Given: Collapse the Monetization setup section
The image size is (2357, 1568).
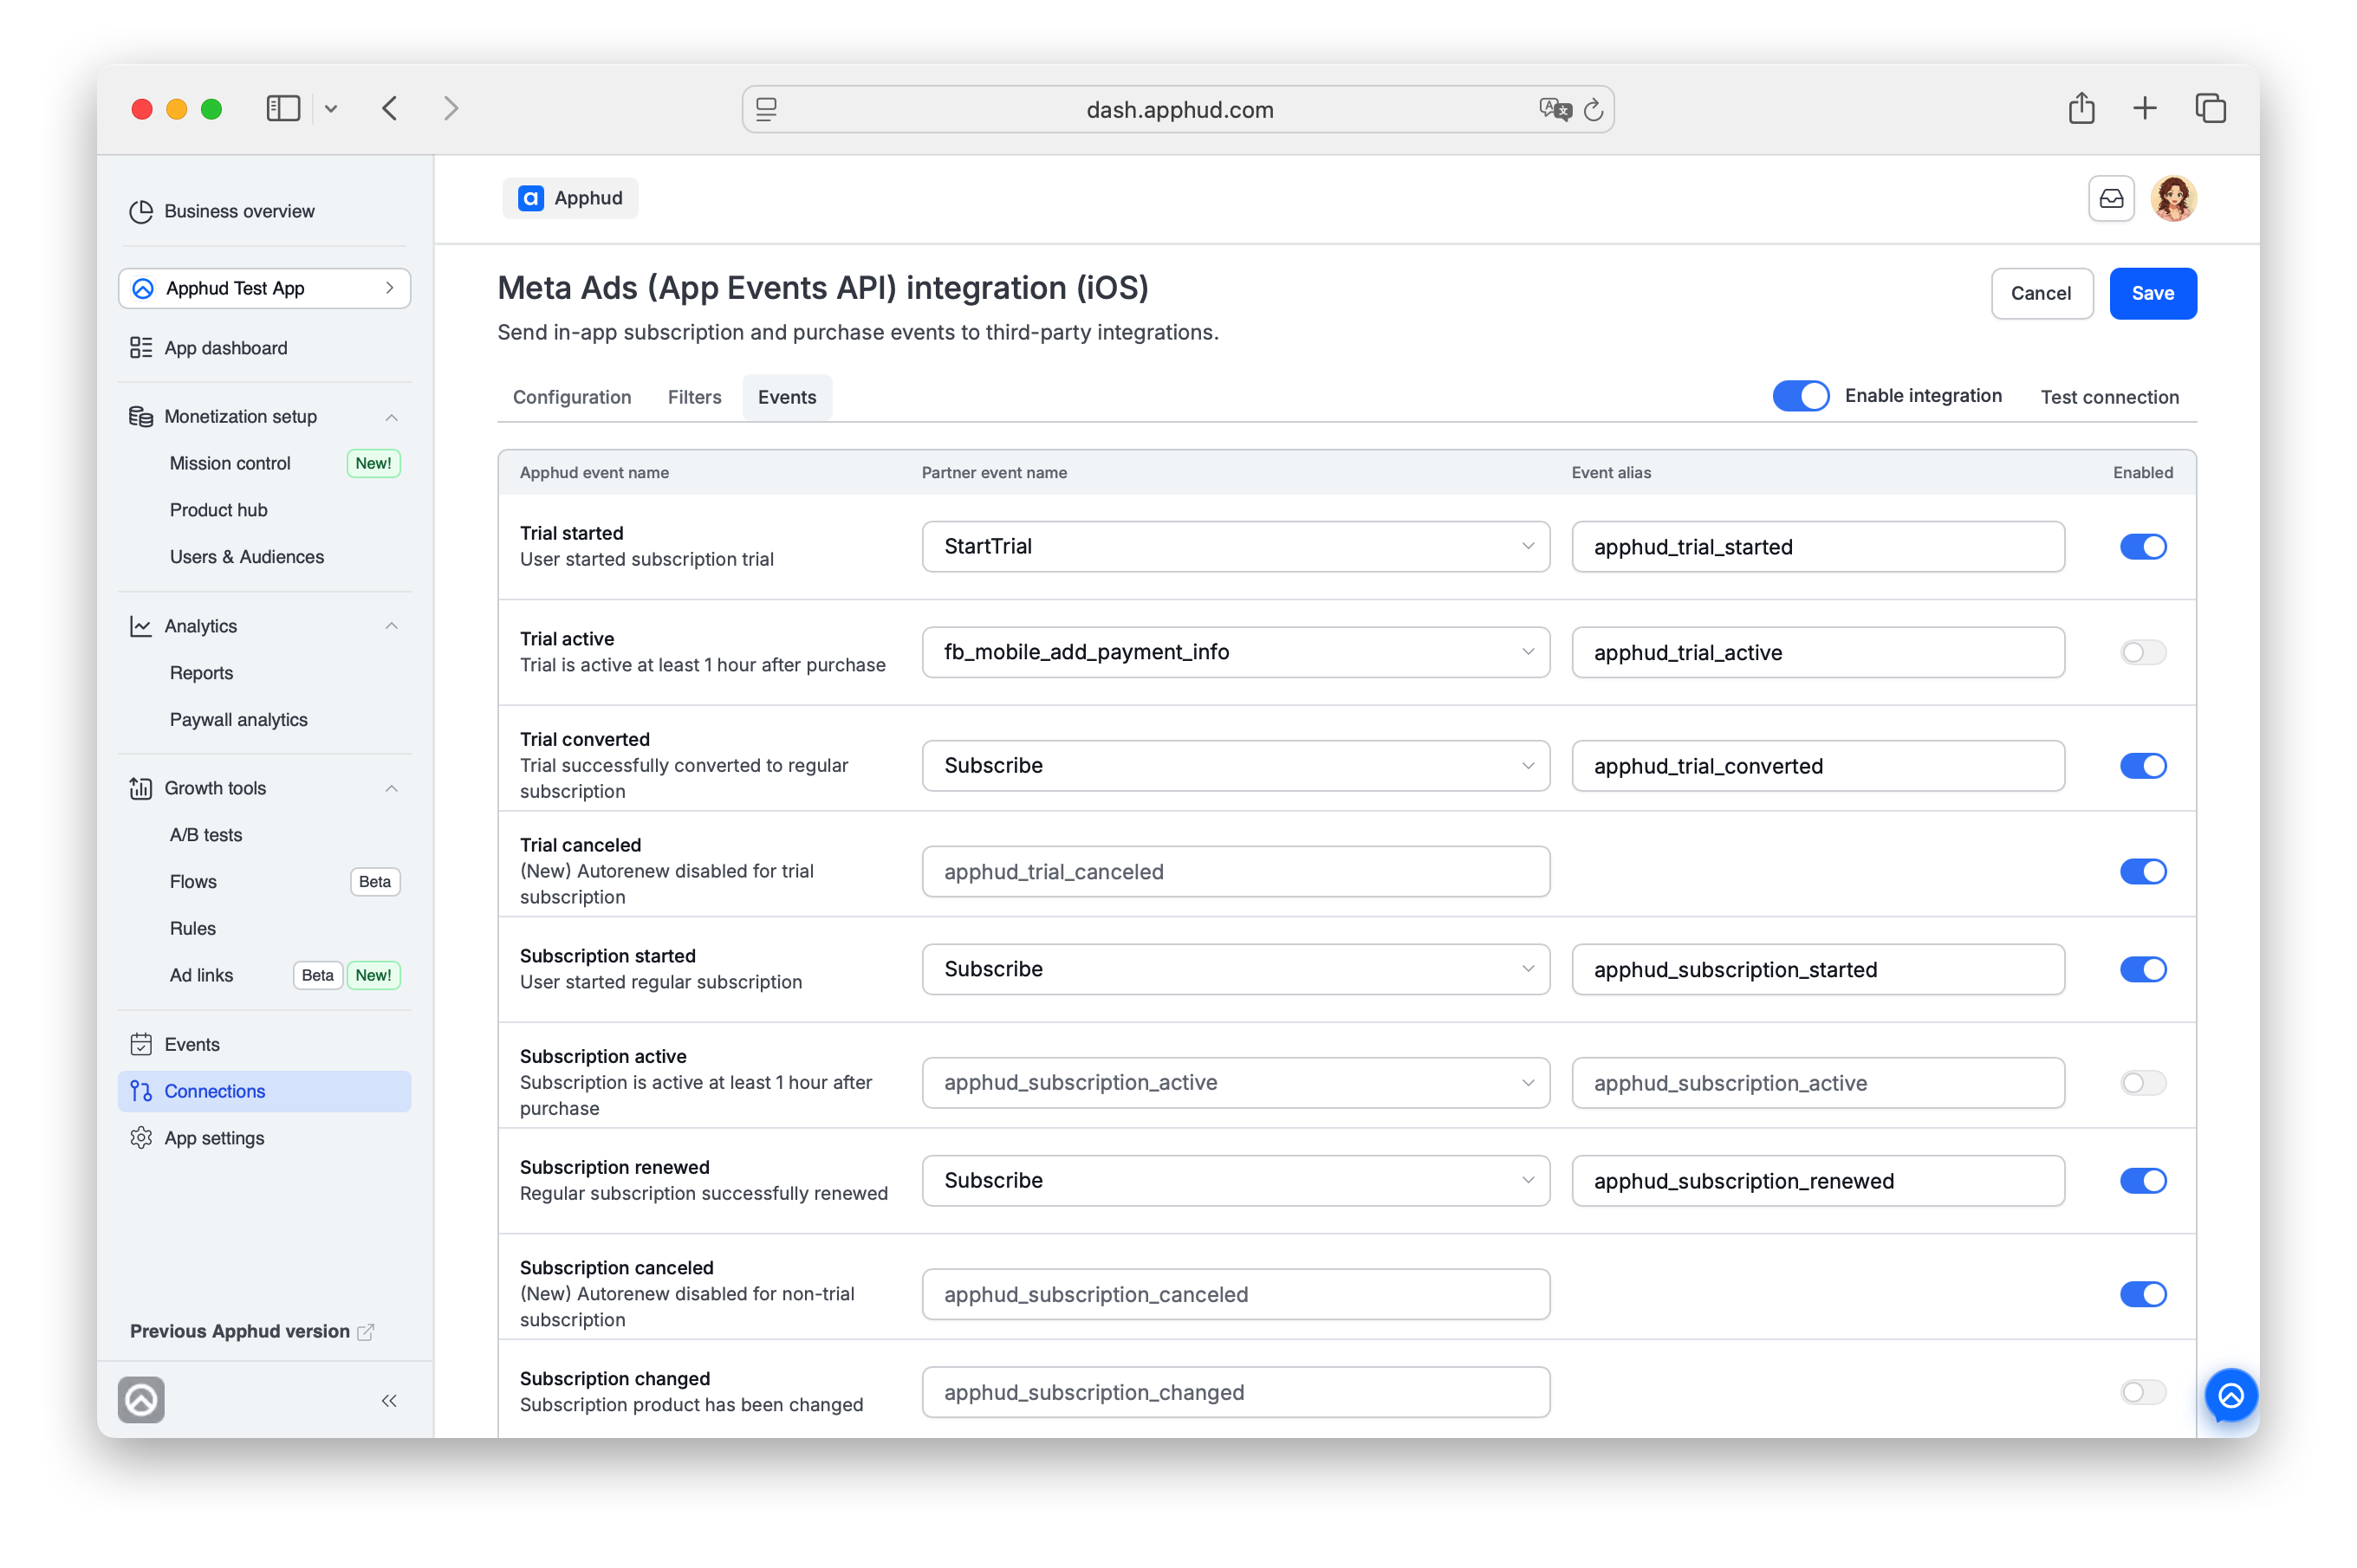Looking at the screenshot, I should click(x=391, y=417).
